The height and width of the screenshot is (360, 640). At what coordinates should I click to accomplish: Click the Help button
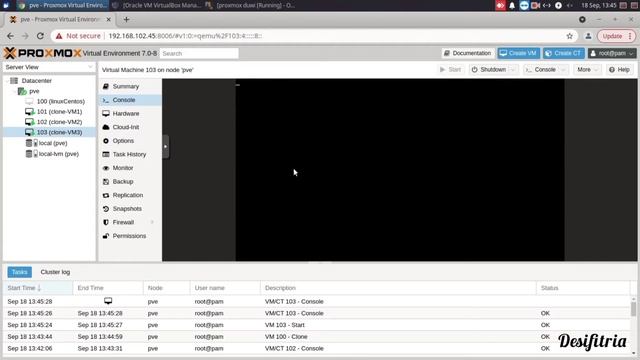619,70
